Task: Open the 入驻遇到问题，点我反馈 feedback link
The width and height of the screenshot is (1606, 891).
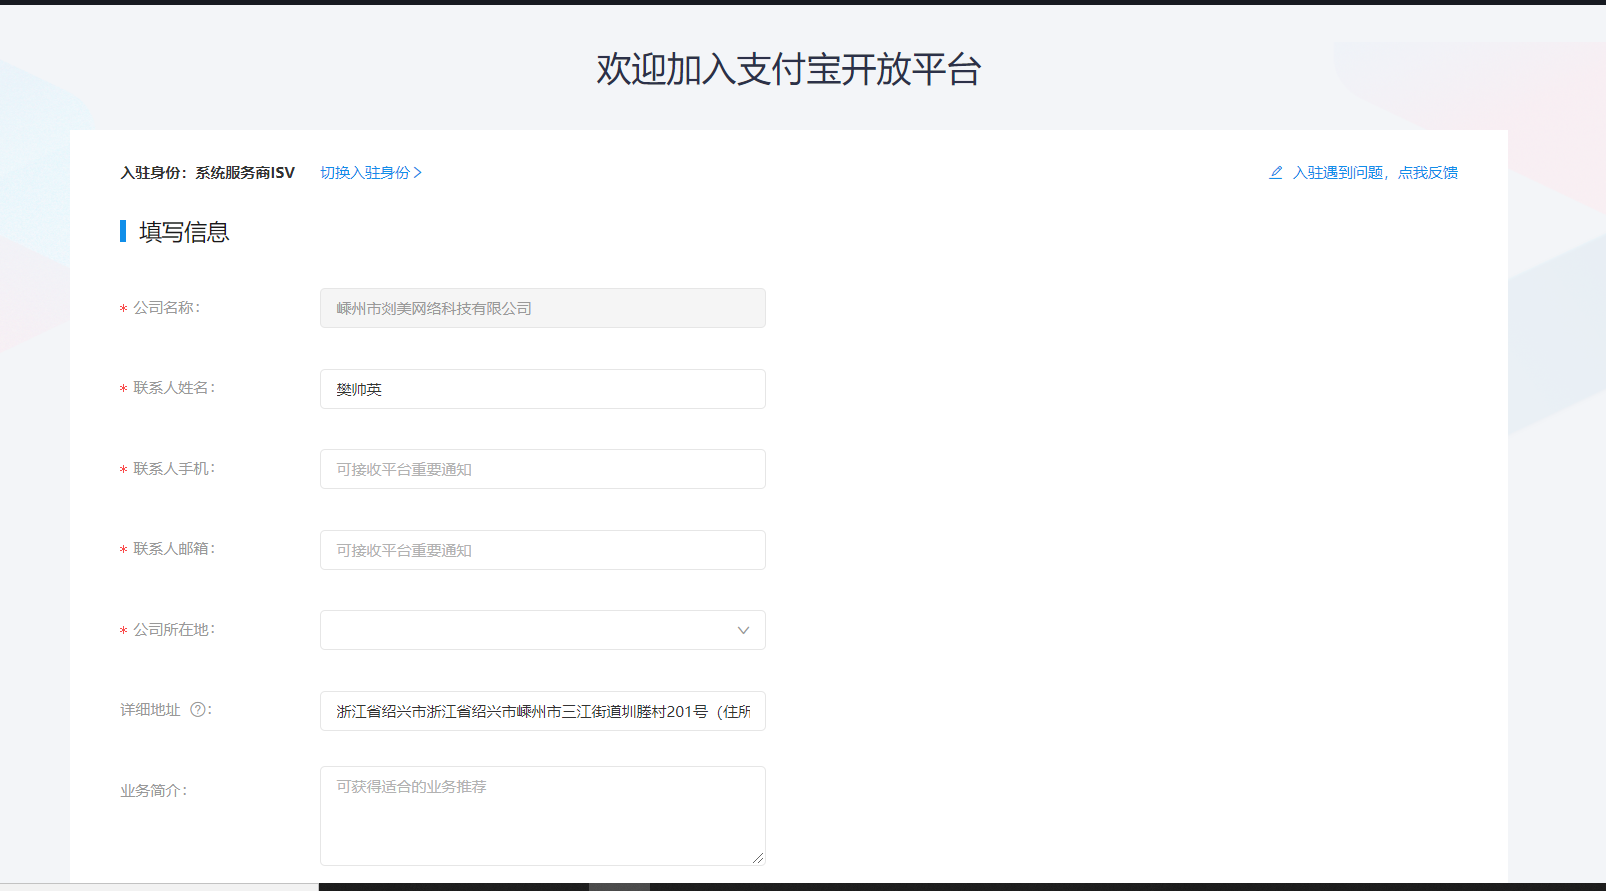Action: click(1374, 173)
